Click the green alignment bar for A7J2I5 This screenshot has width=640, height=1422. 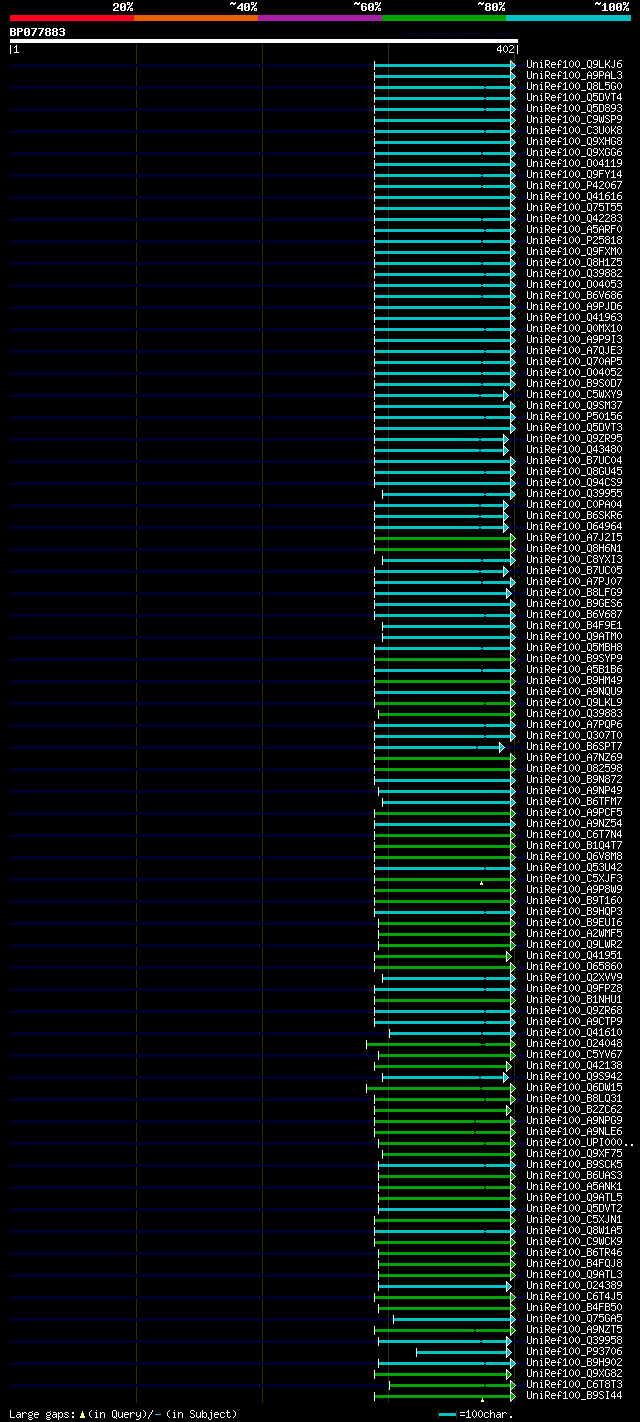point(443,538)
